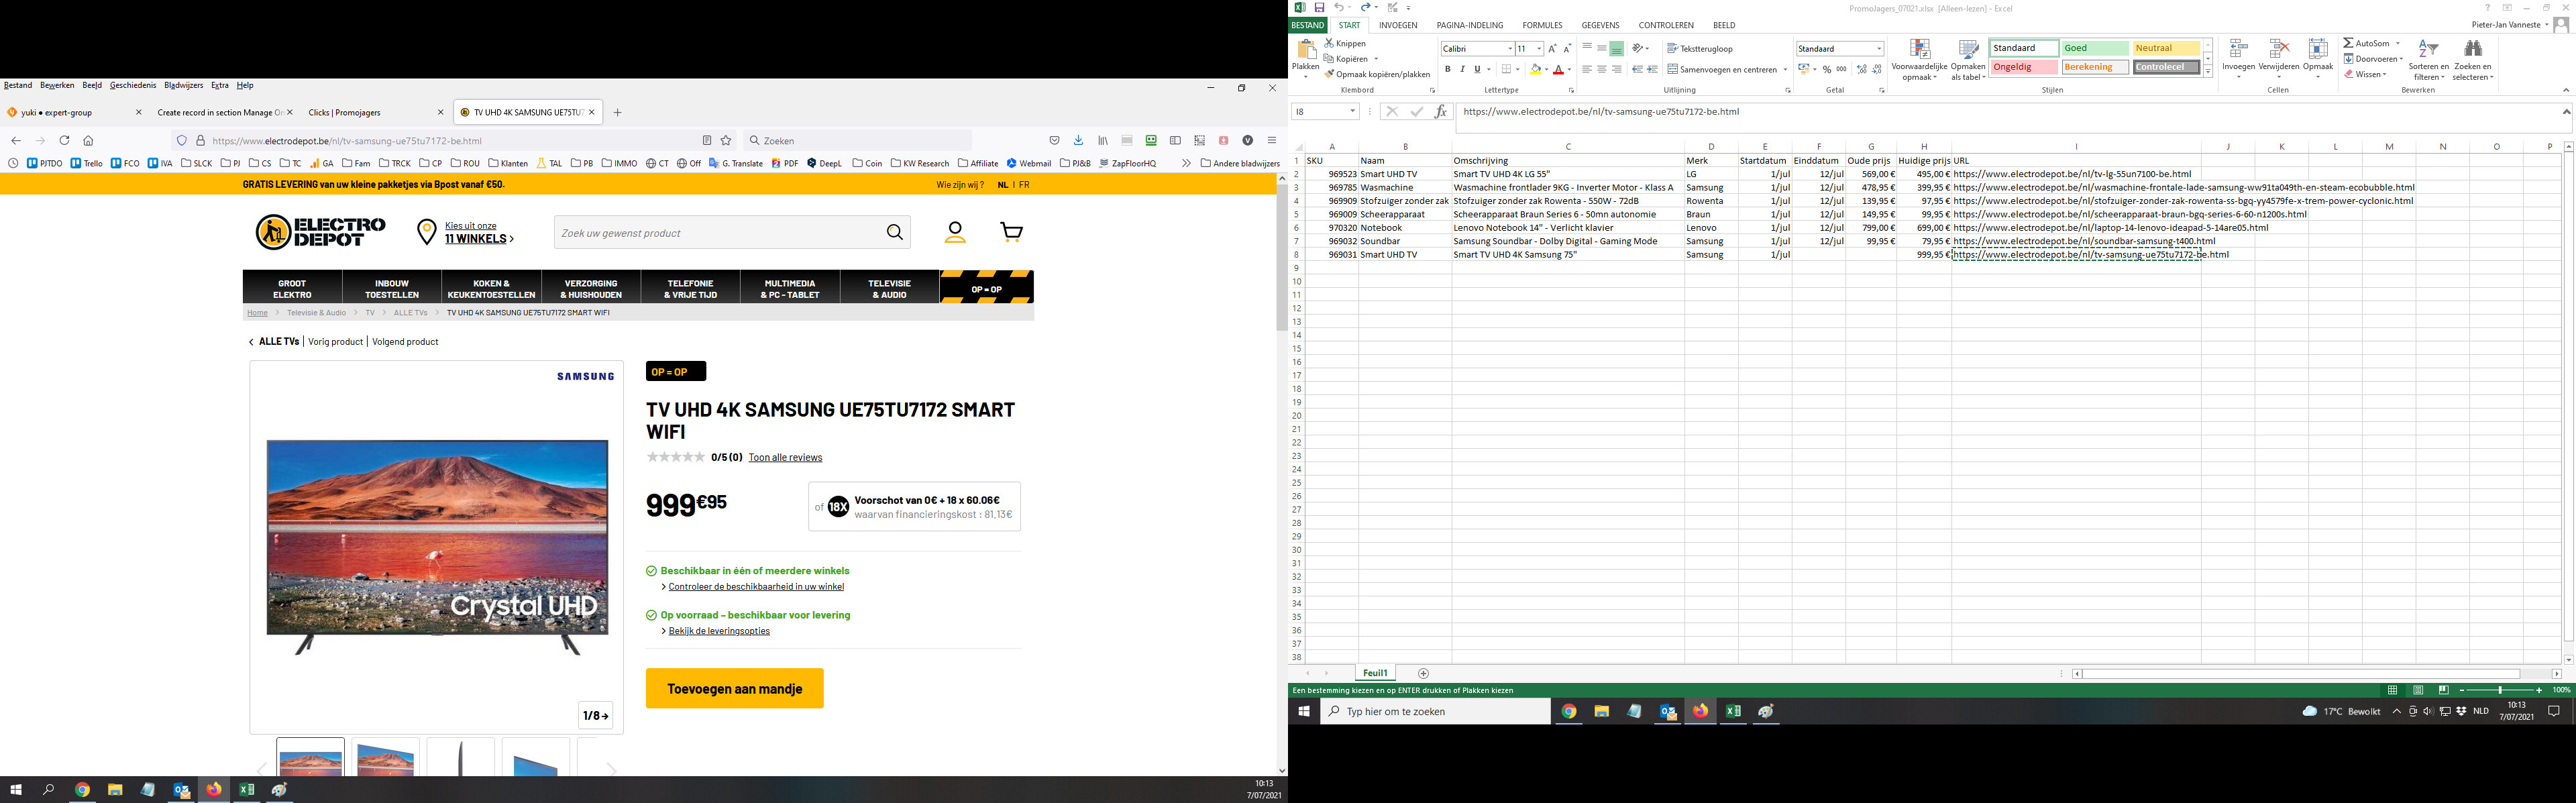Open the shopping cart icon on Electro Depot
The height and width of the screenshot is (803, 2576).
[x=1011, y=233]
